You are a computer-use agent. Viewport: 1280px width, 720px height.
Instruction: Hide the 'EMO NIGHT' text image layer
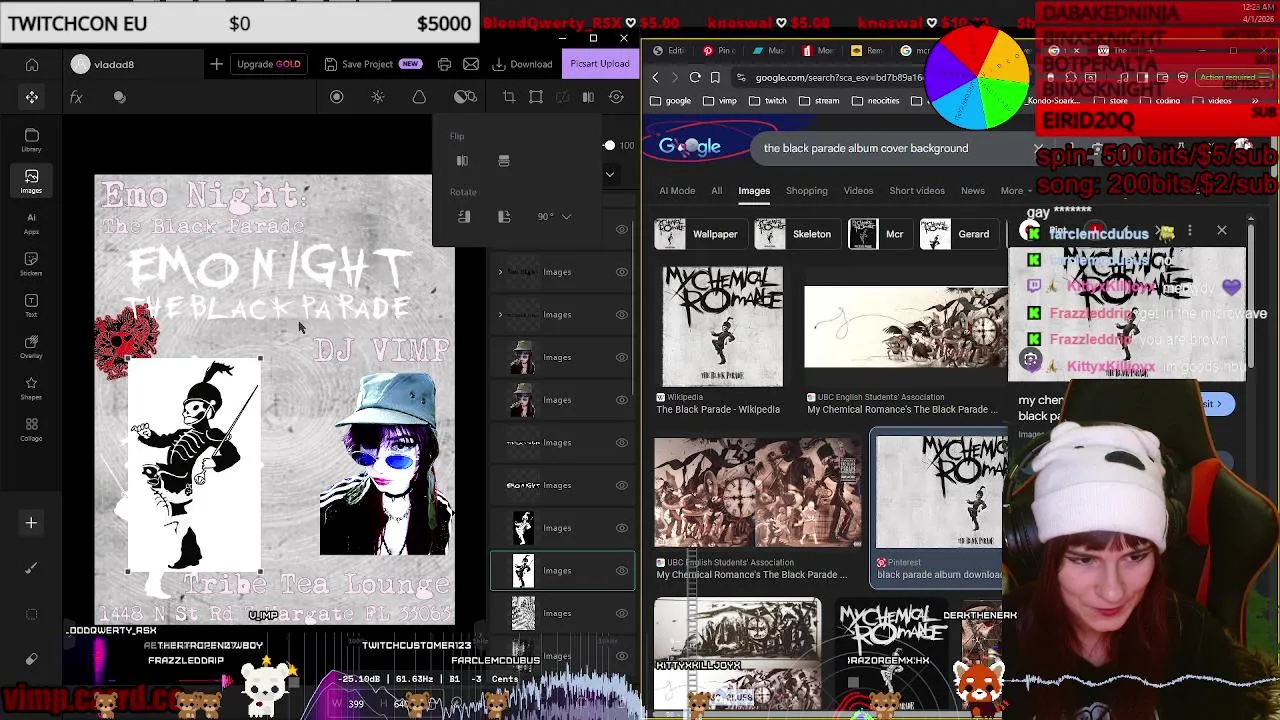pos(622,486)
